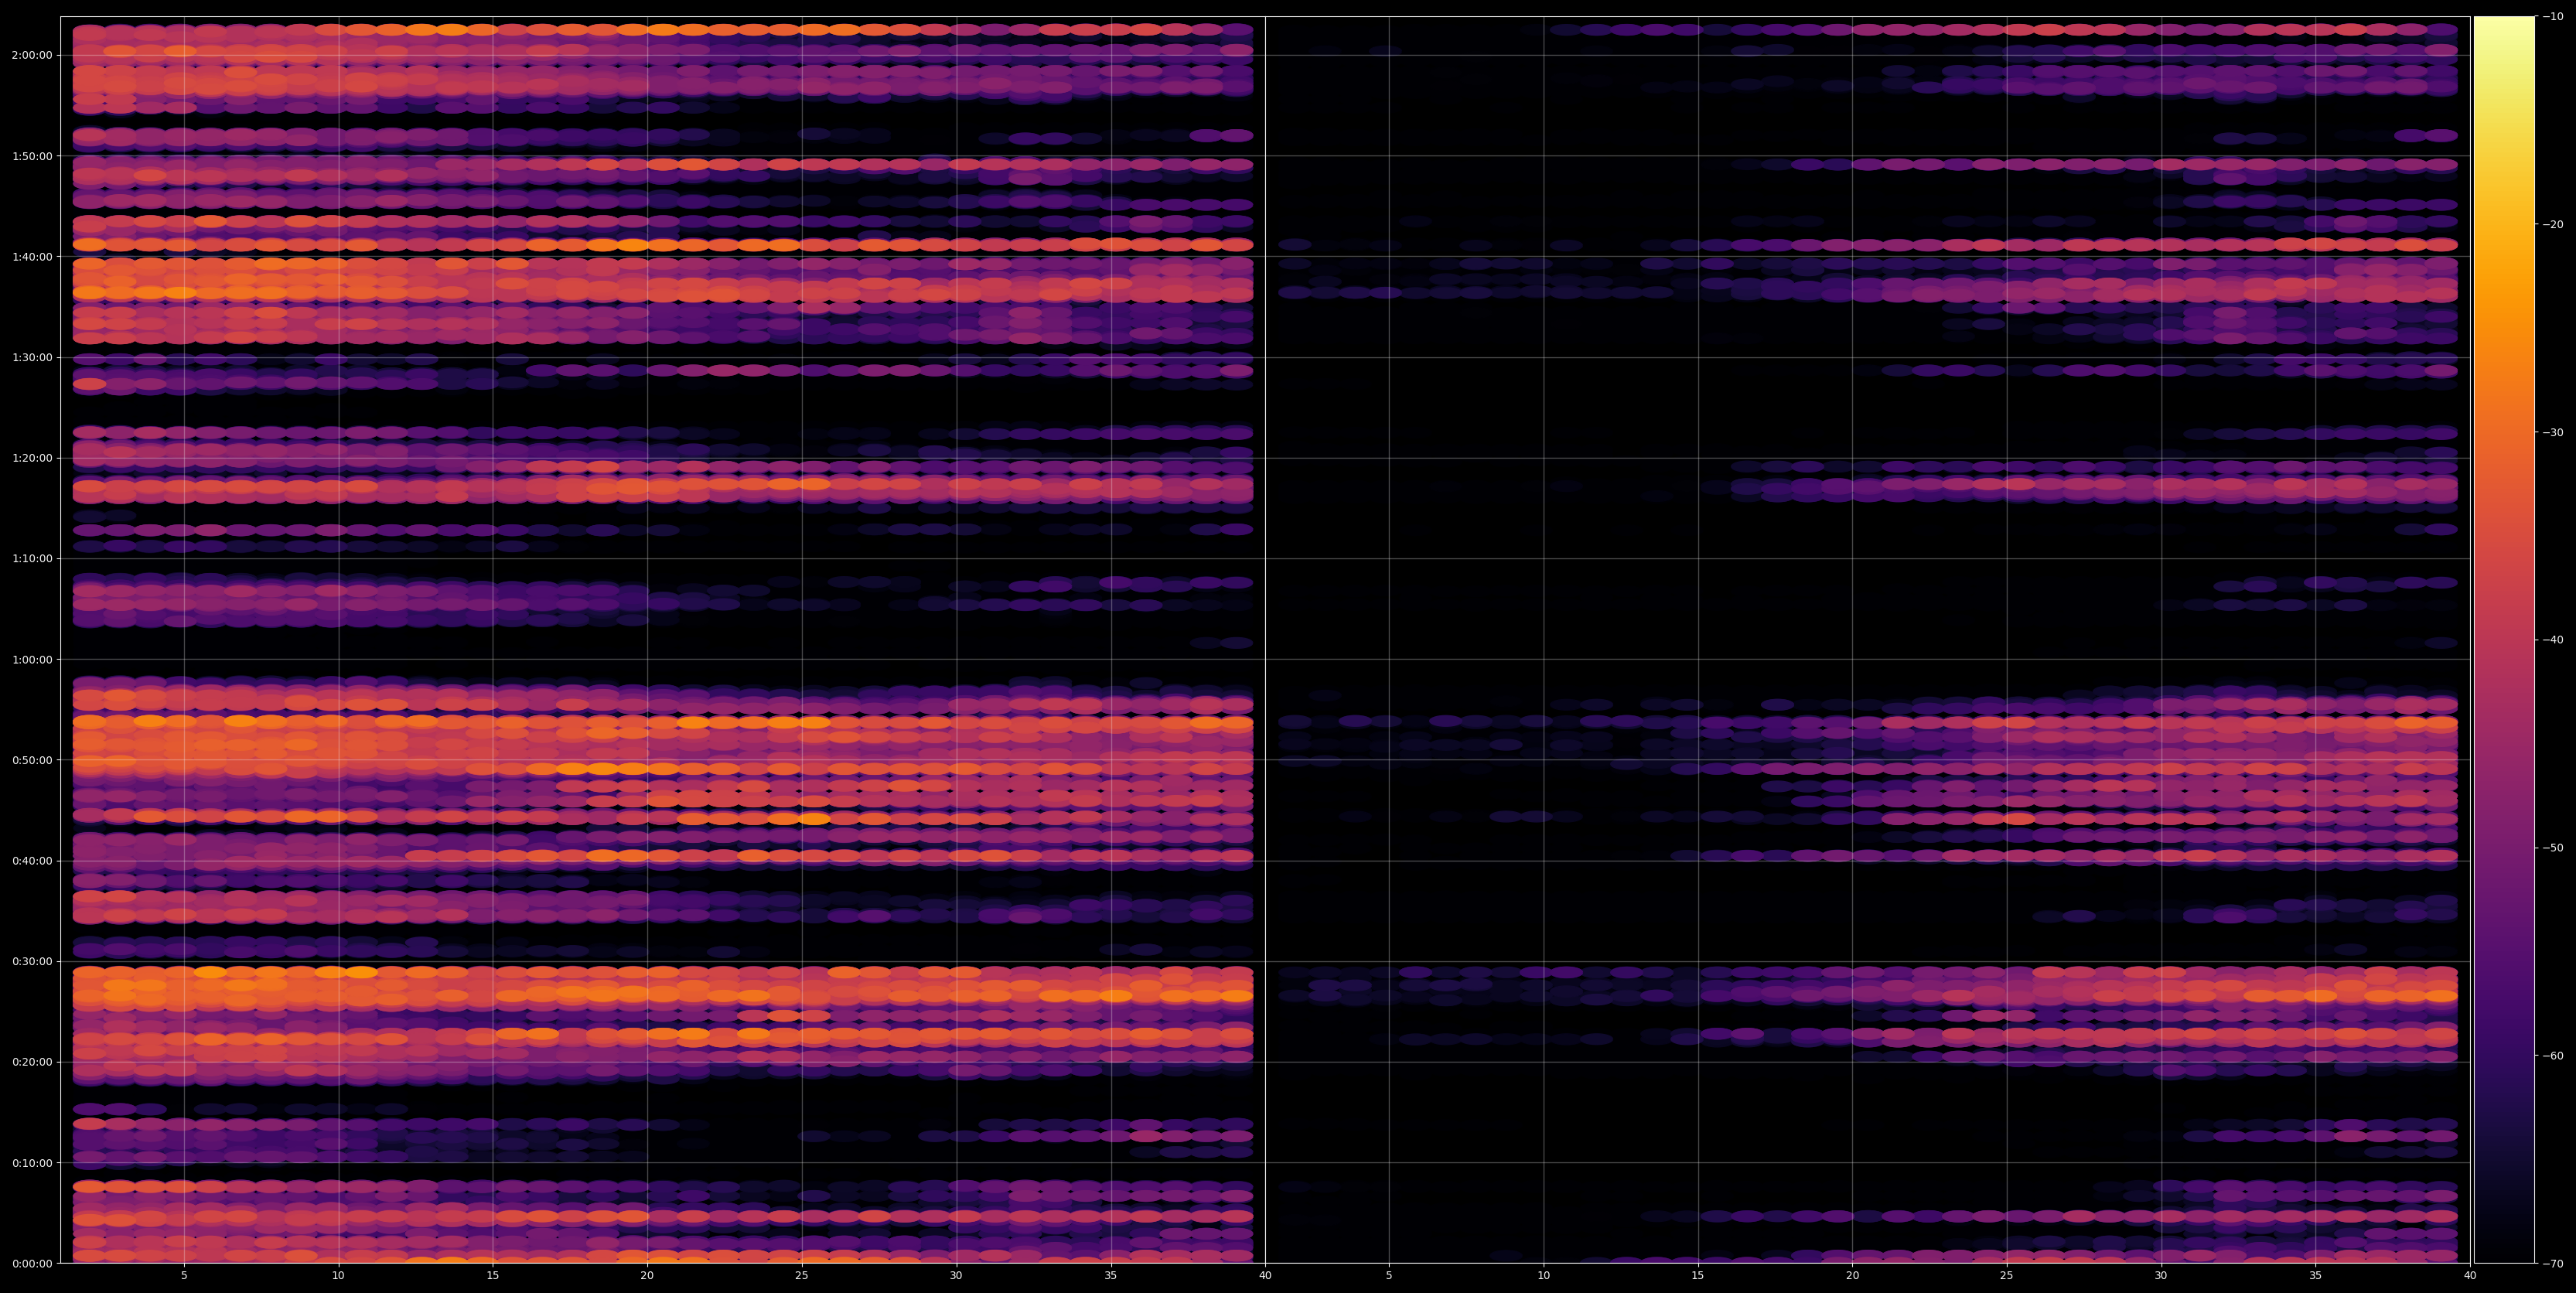Select x-axis label 30 under the right plot
Image resolution: width=2576 pixels, height=1293 pixels.
coord(2161,1276)
